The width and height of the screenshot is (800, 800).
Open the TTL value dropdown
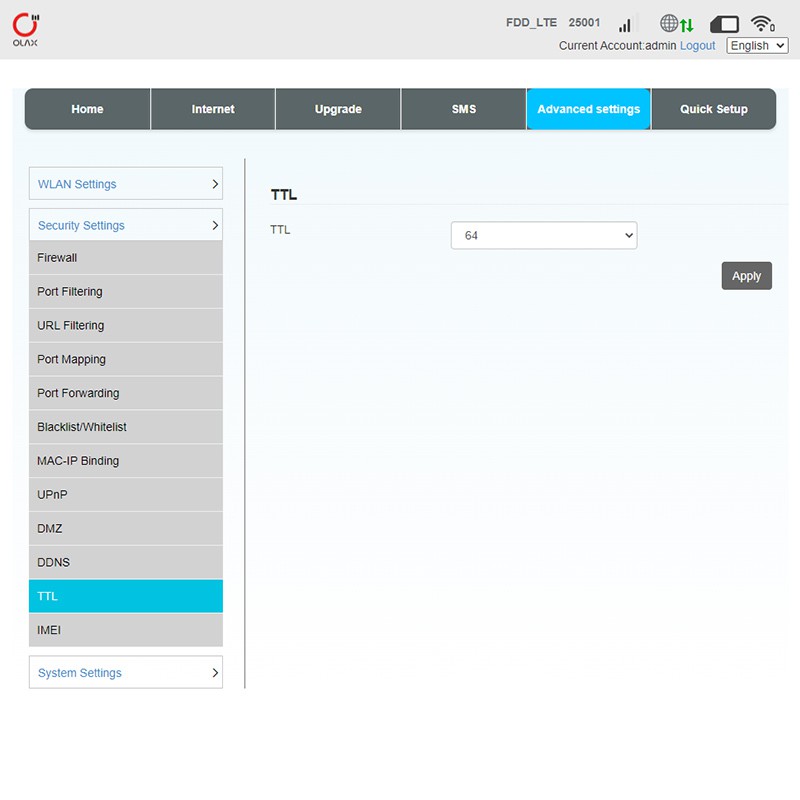point(543,236)
